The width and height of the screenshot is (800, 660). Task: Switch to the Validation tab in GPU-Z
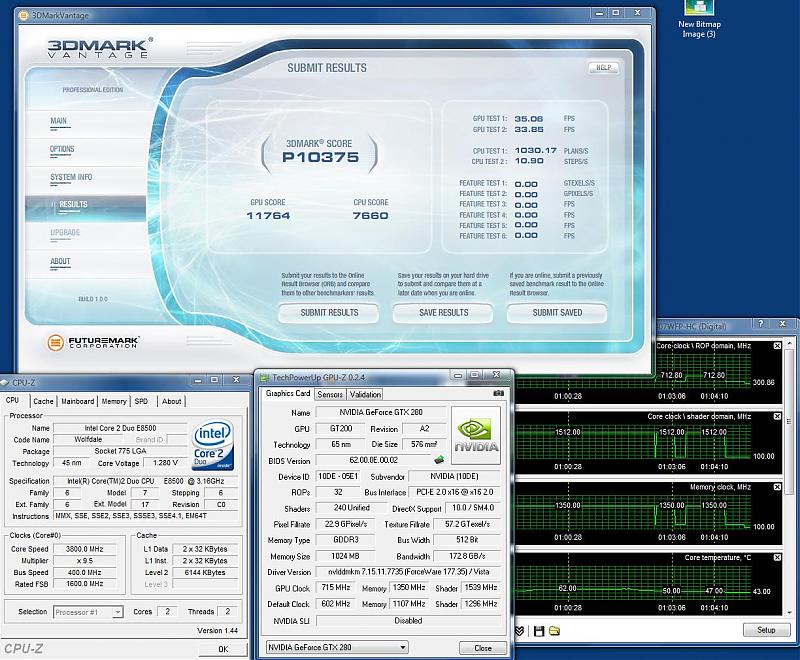coord(365,394)
